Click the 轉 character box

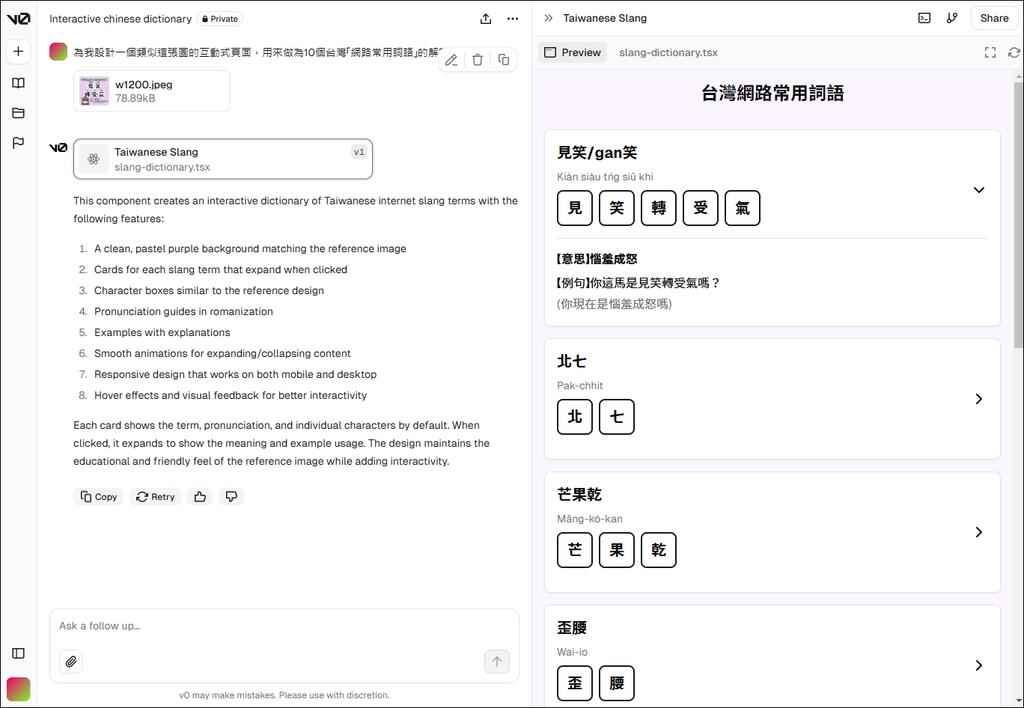click(x=658, y=208)
